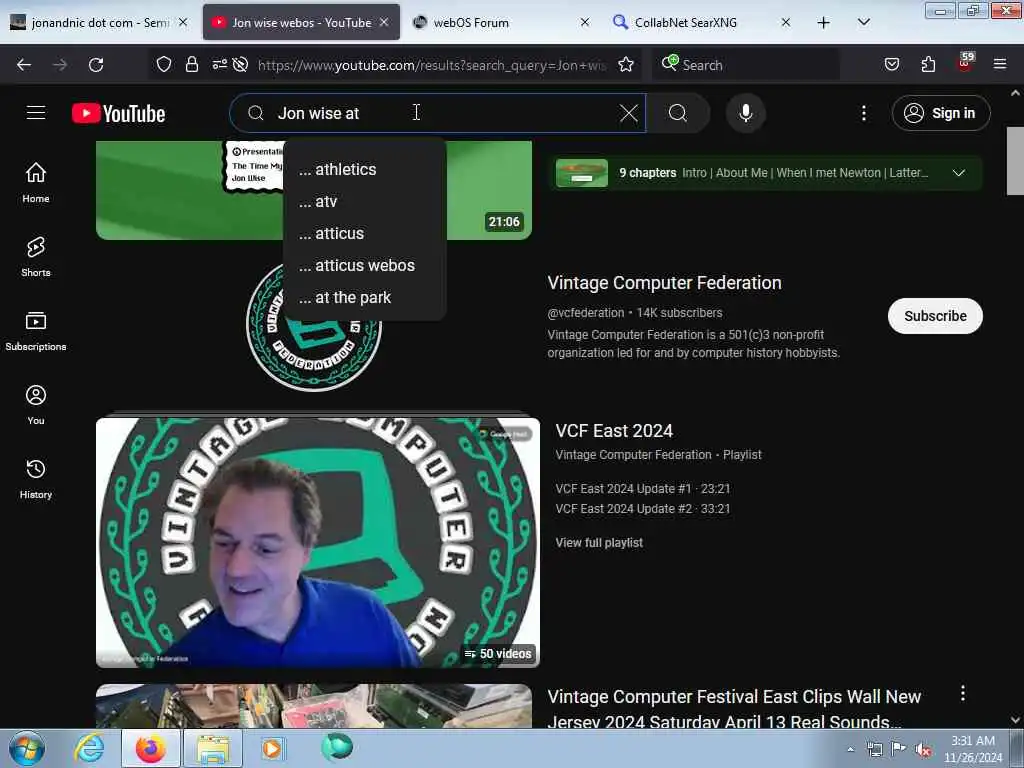Screen dimensions: 1024x768
Task: Open History in sidebar
Action: (36, 479)
